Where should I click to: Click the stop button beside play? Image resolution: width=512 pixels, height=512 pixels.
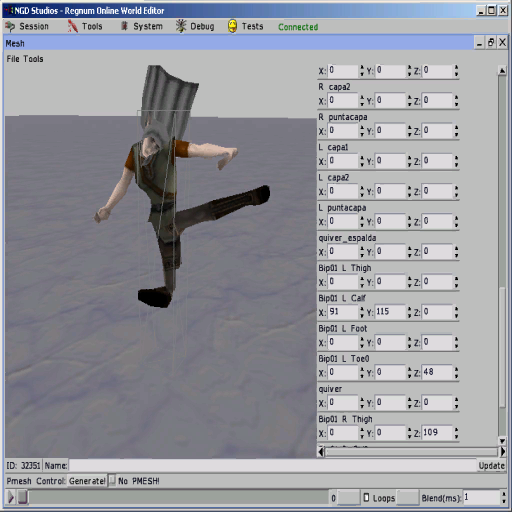pos(23,497)
